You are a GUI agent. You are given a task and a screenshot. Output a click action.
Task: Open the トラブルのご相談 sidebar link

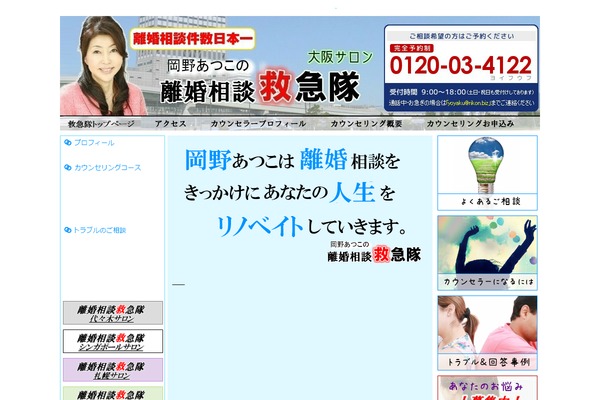[99, 230]
